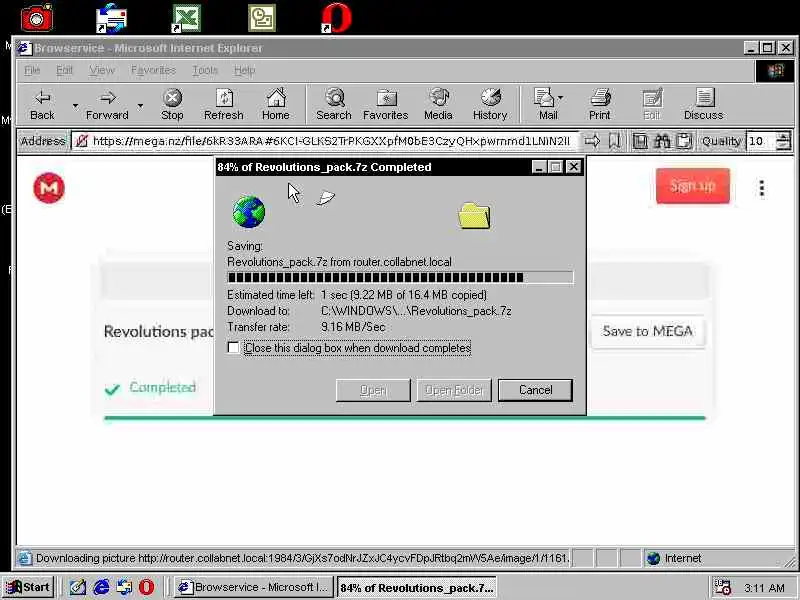
Task: Launch Opera from the quick launch bar
Action: (146, 587)
